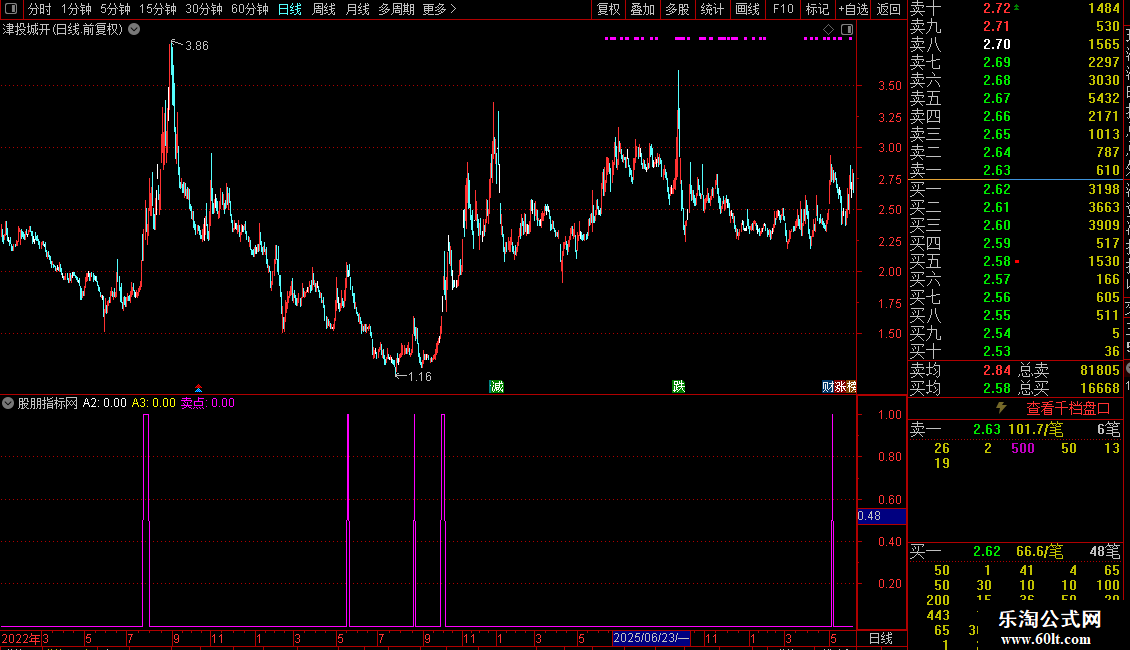The height and width of the screenshot is (650, 1130).
Task: Click the 买均 2.58 average row
Action: pyautogui.click(x=961, y=388)
